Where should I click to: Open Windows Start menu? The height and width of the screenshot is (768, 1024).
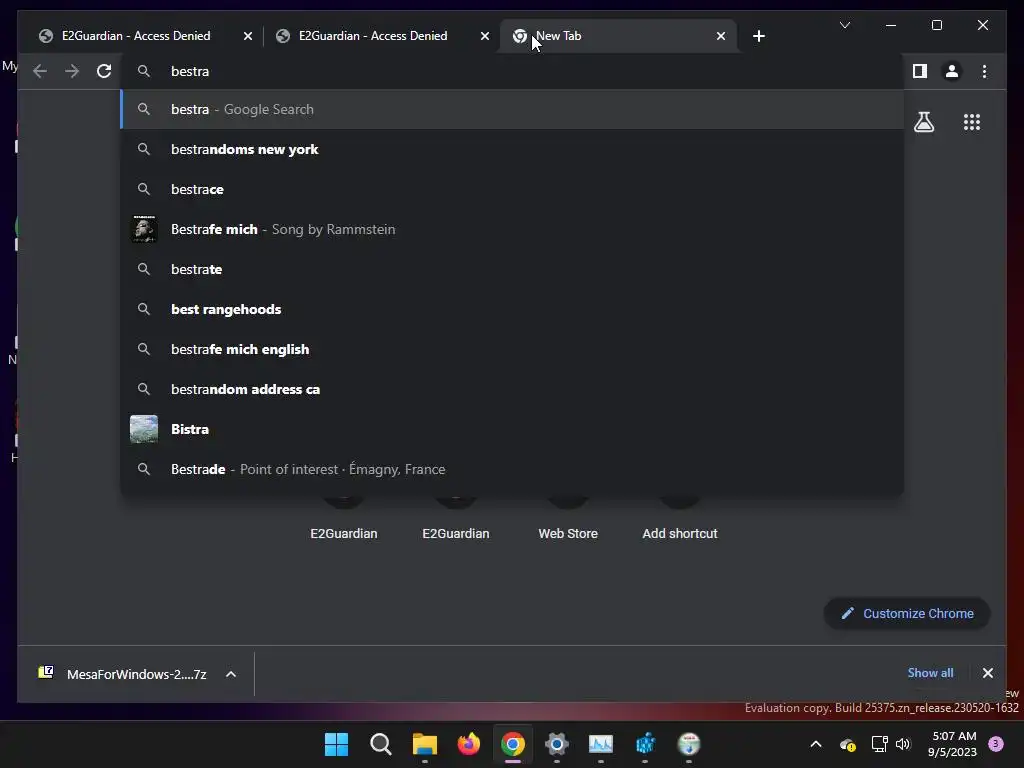[x=336, y=744]
